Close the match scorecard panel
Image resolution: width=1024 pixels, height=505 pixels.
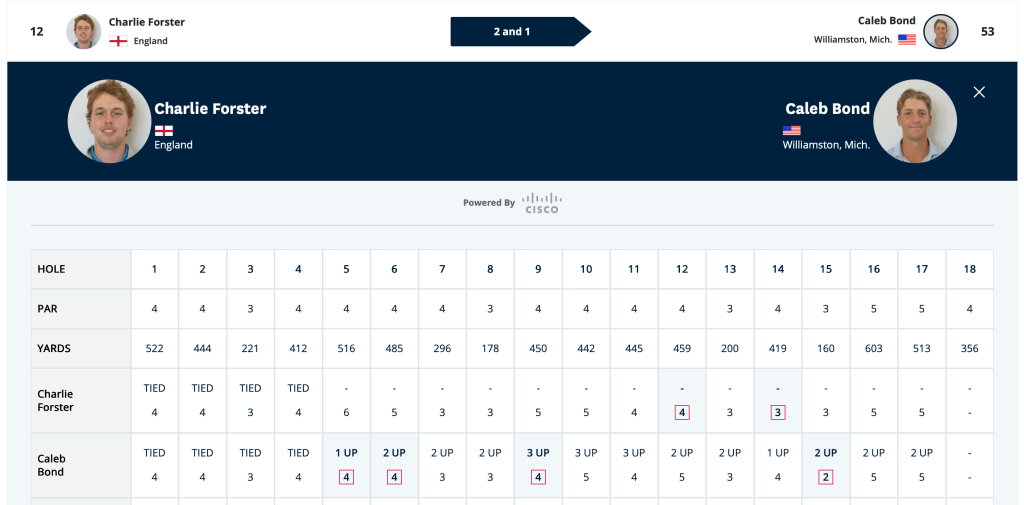point(979,92)
